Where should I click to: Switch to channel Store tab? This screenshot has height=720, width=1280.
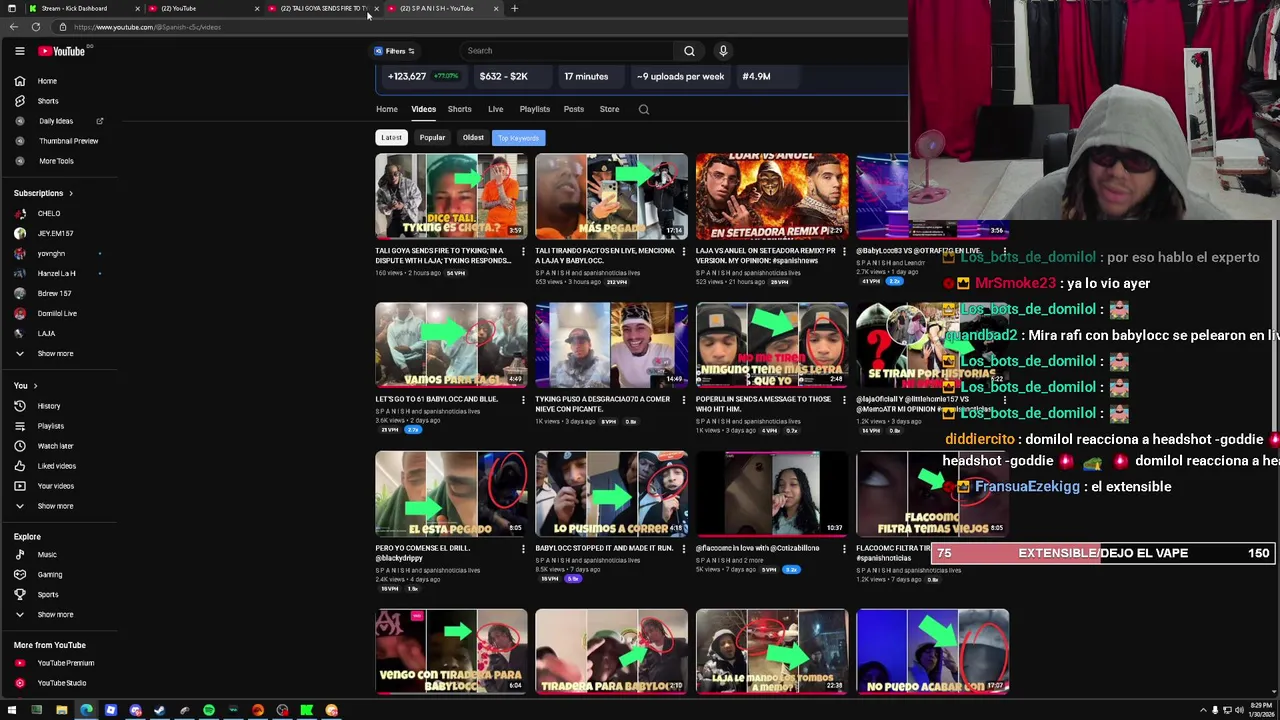tap(609, 109)
